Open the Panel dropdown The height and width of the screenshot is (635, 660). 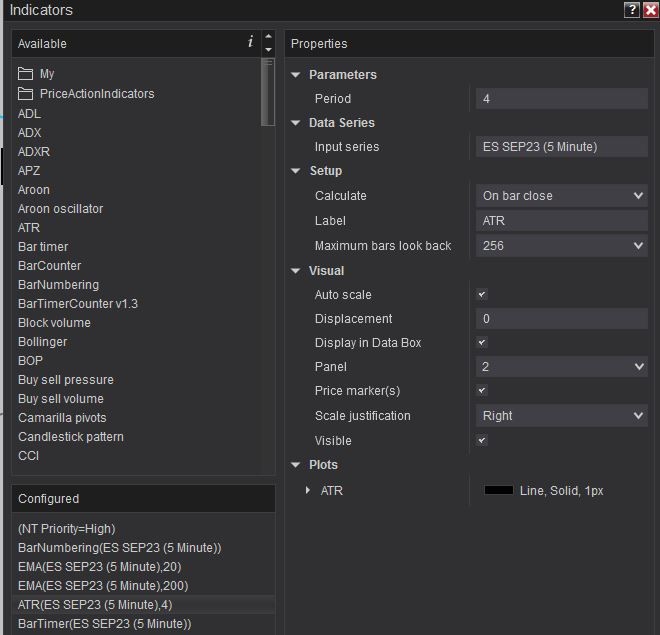pyautogui.click(x=562, y=367)
